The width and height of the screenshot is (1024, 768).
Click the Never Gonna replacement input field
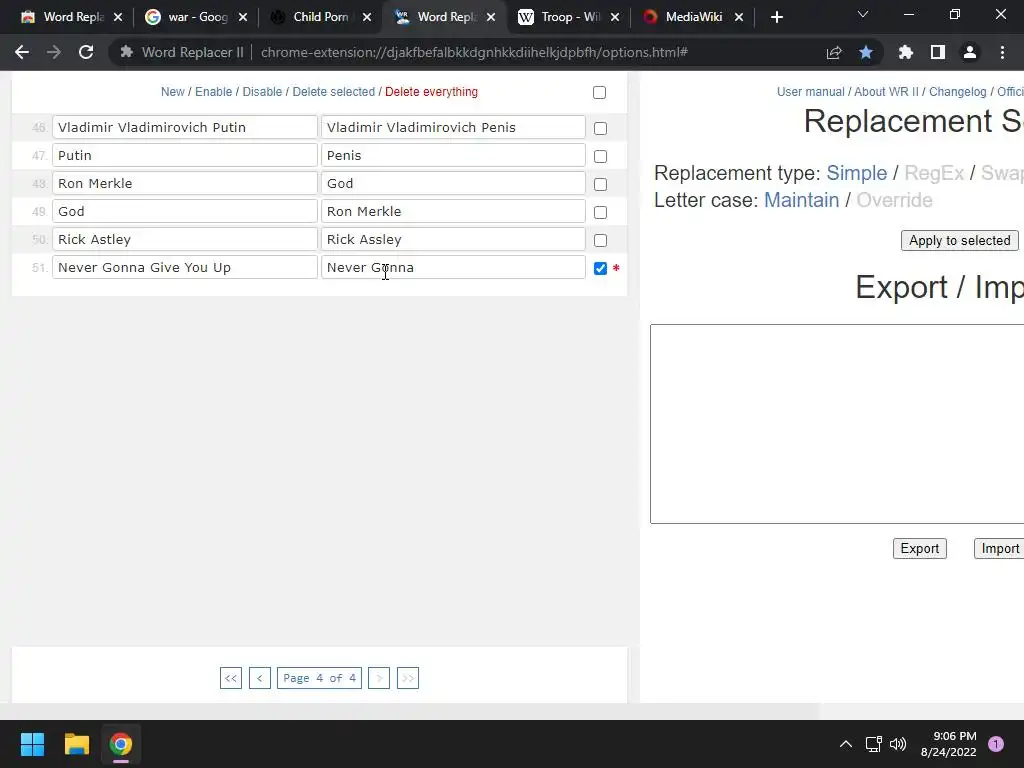(453, 268)
